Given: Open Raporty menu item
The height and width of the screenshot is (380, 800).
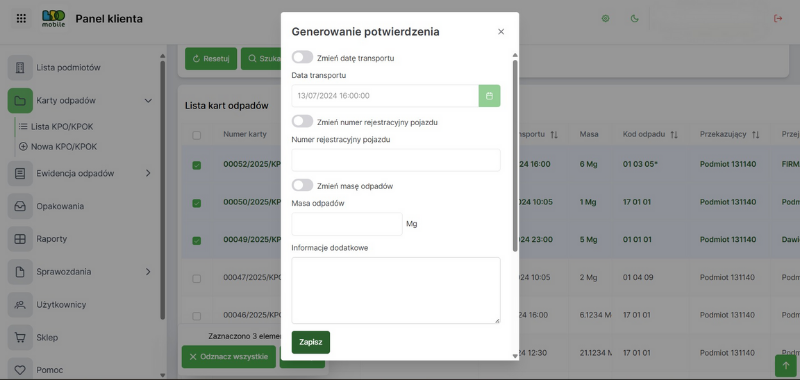Looking at the screenshot, I should 52,239.
